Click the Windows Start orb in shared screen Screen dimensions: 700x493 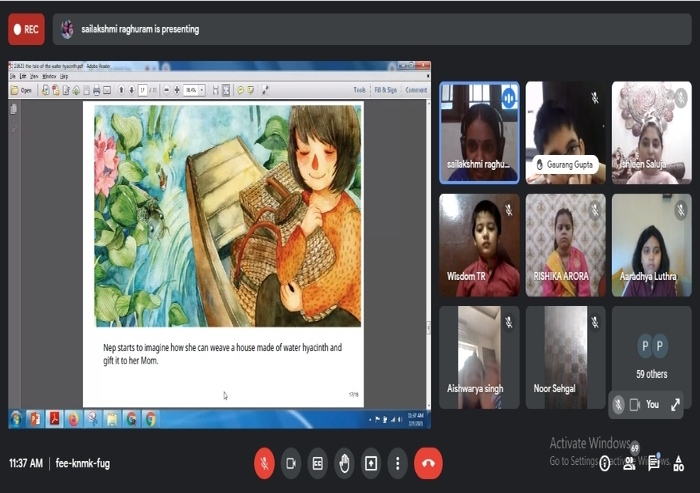click(16, 419)
